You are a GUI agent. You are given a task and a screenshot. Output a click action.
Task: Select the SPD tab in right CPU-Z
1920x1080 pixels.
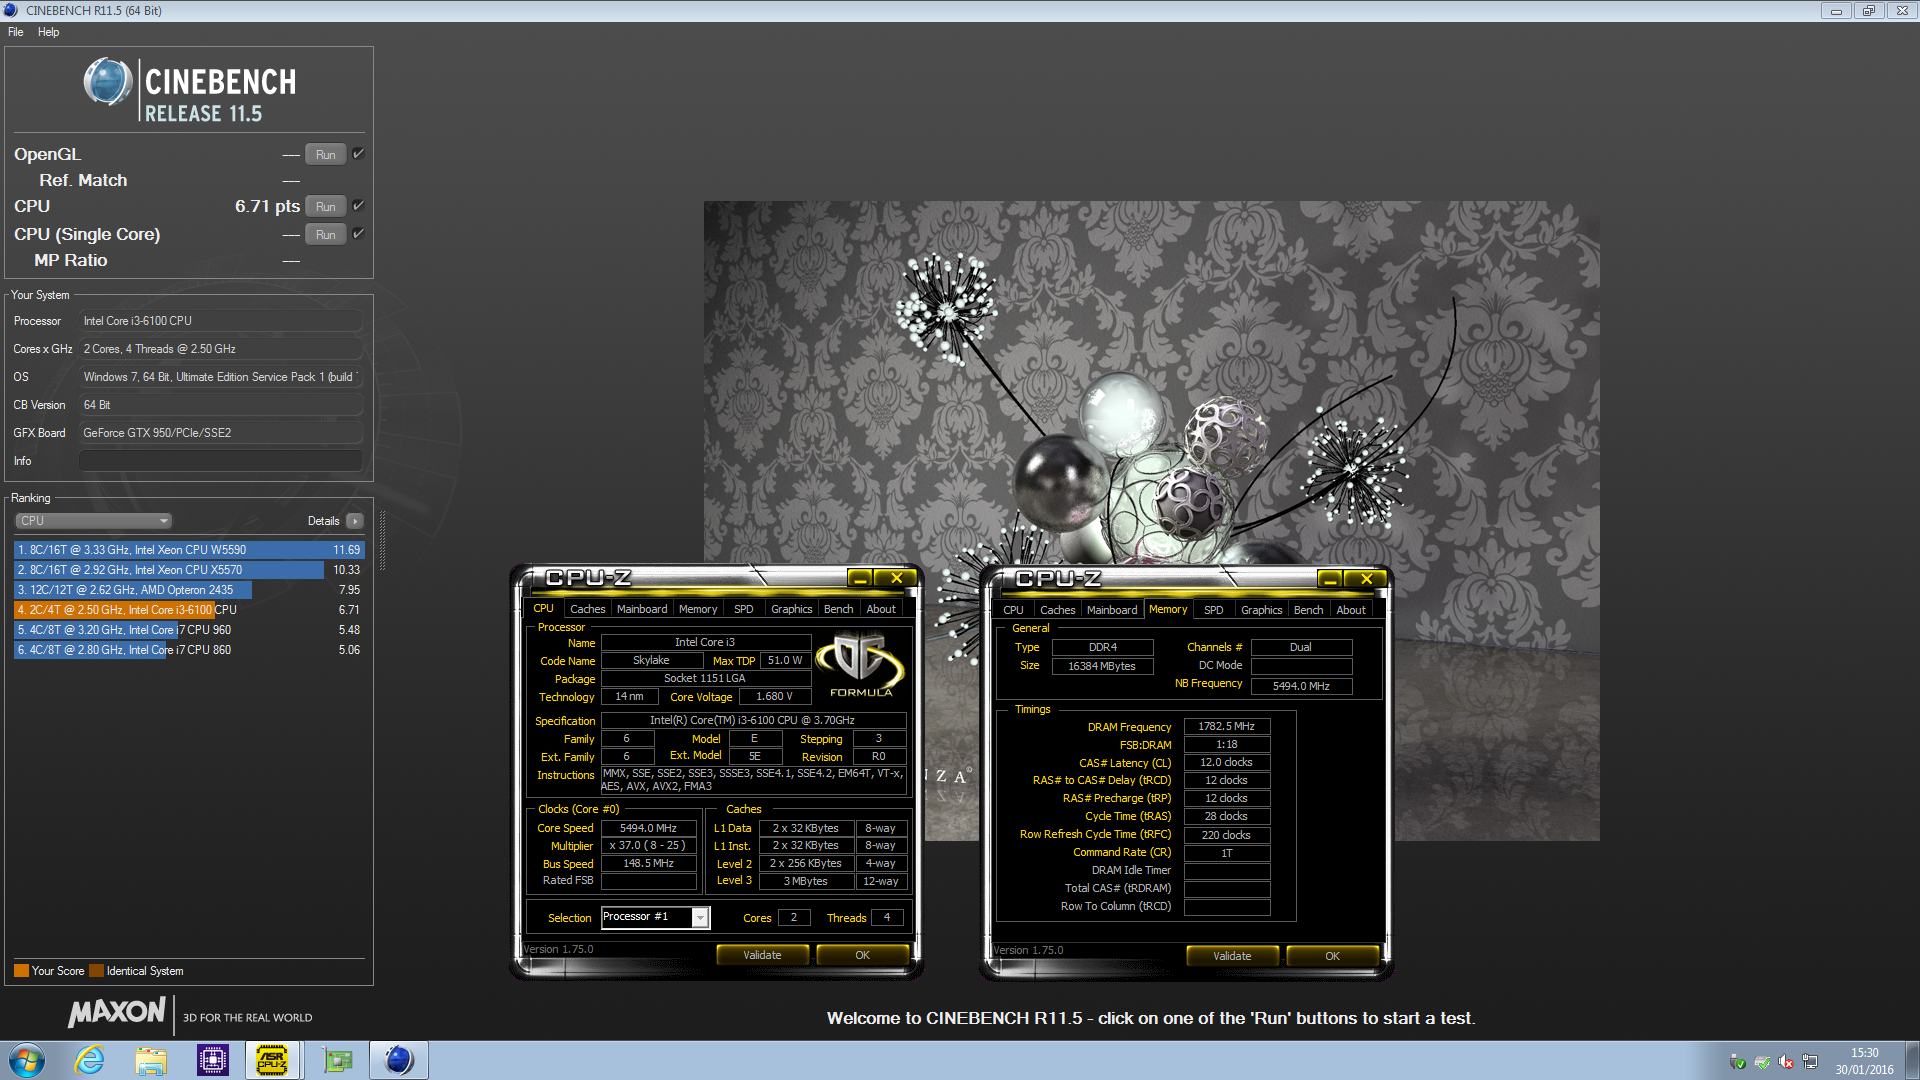pos(1213,610)
